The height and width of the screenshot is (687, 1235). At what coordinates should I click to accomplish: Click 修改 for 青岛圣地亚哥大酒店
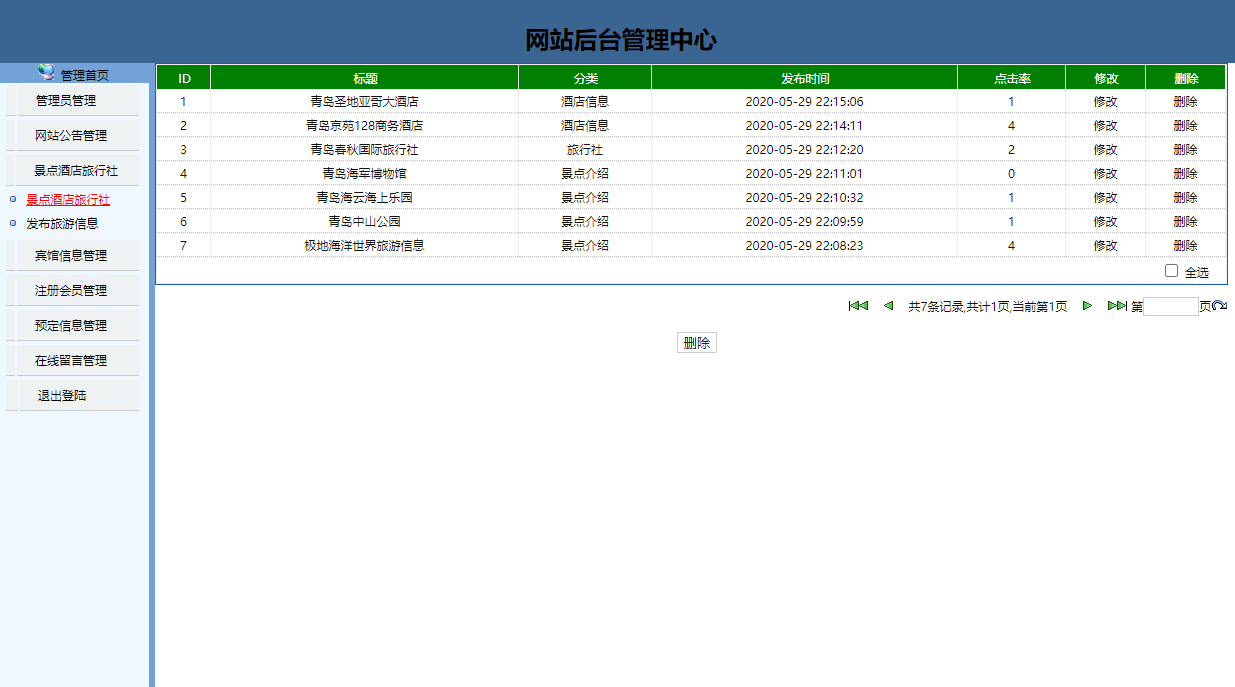pos(1107,101)
